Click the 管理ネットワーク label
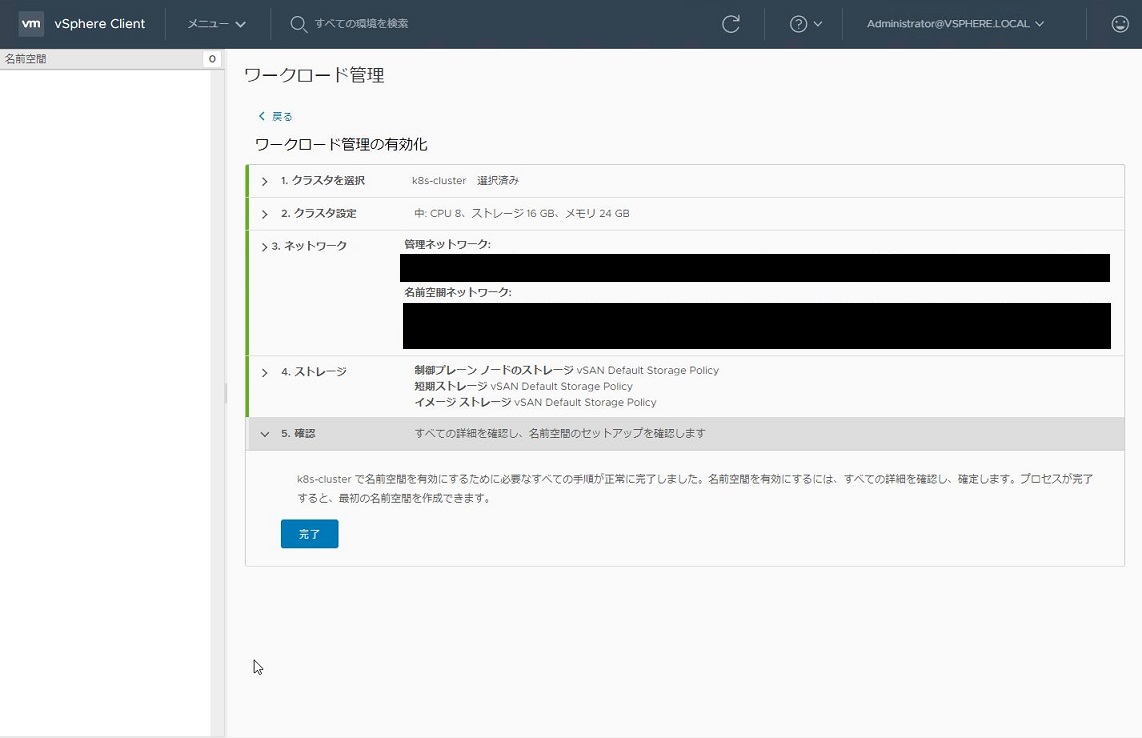Image resolution: width=1142 pixels, height=738 pixels. 447,244
